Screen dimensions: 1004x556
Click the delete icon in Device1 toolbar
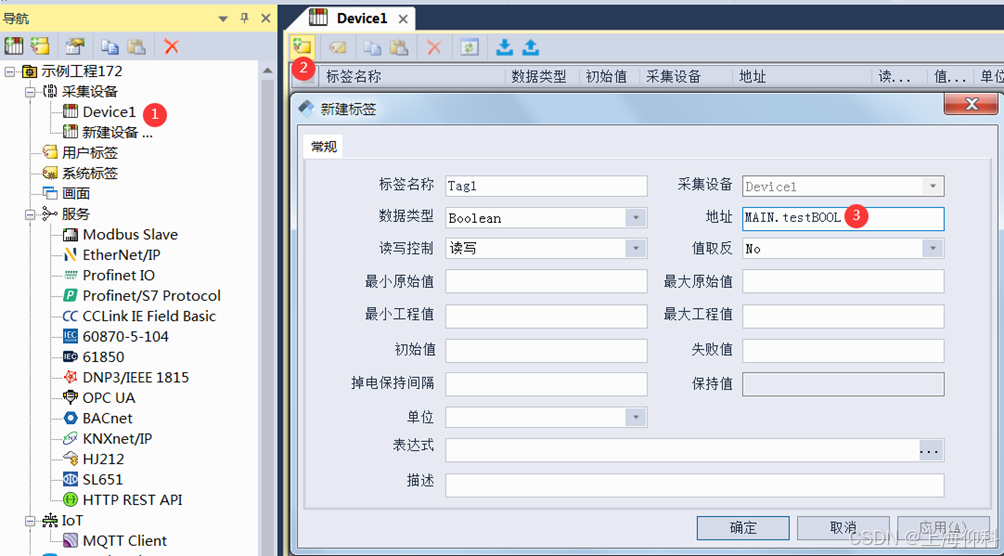coord(434,47)
